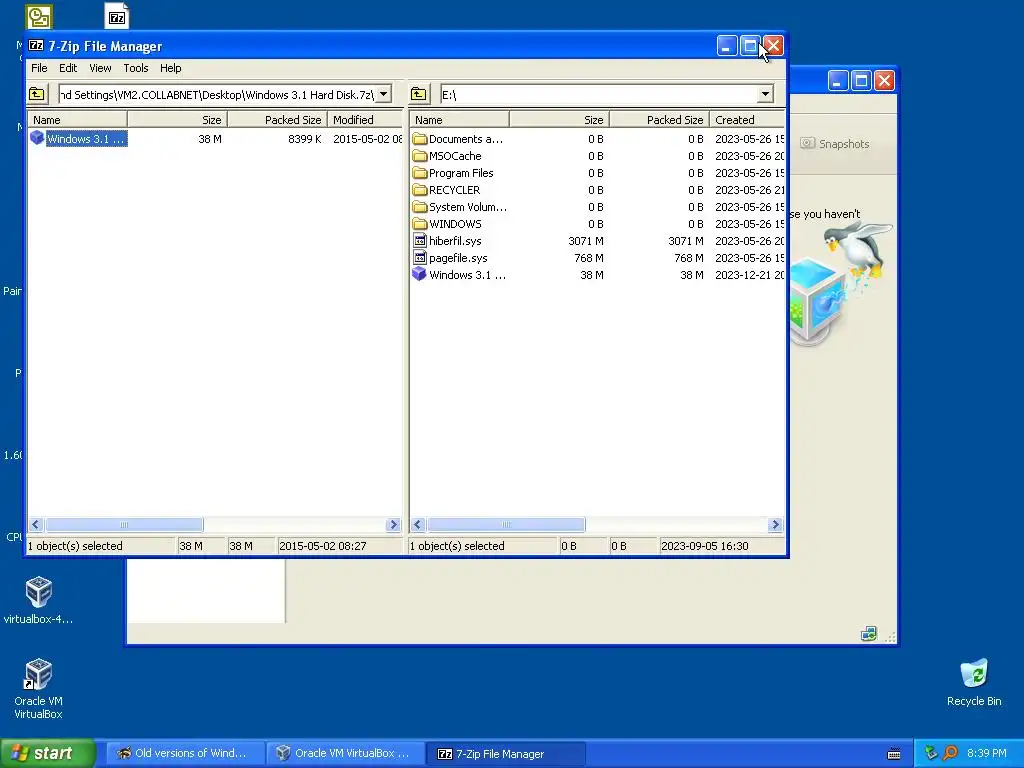Sort right panel by Name column
The height and width of the screenshot is (768, 1024).
tap(459, 120)
